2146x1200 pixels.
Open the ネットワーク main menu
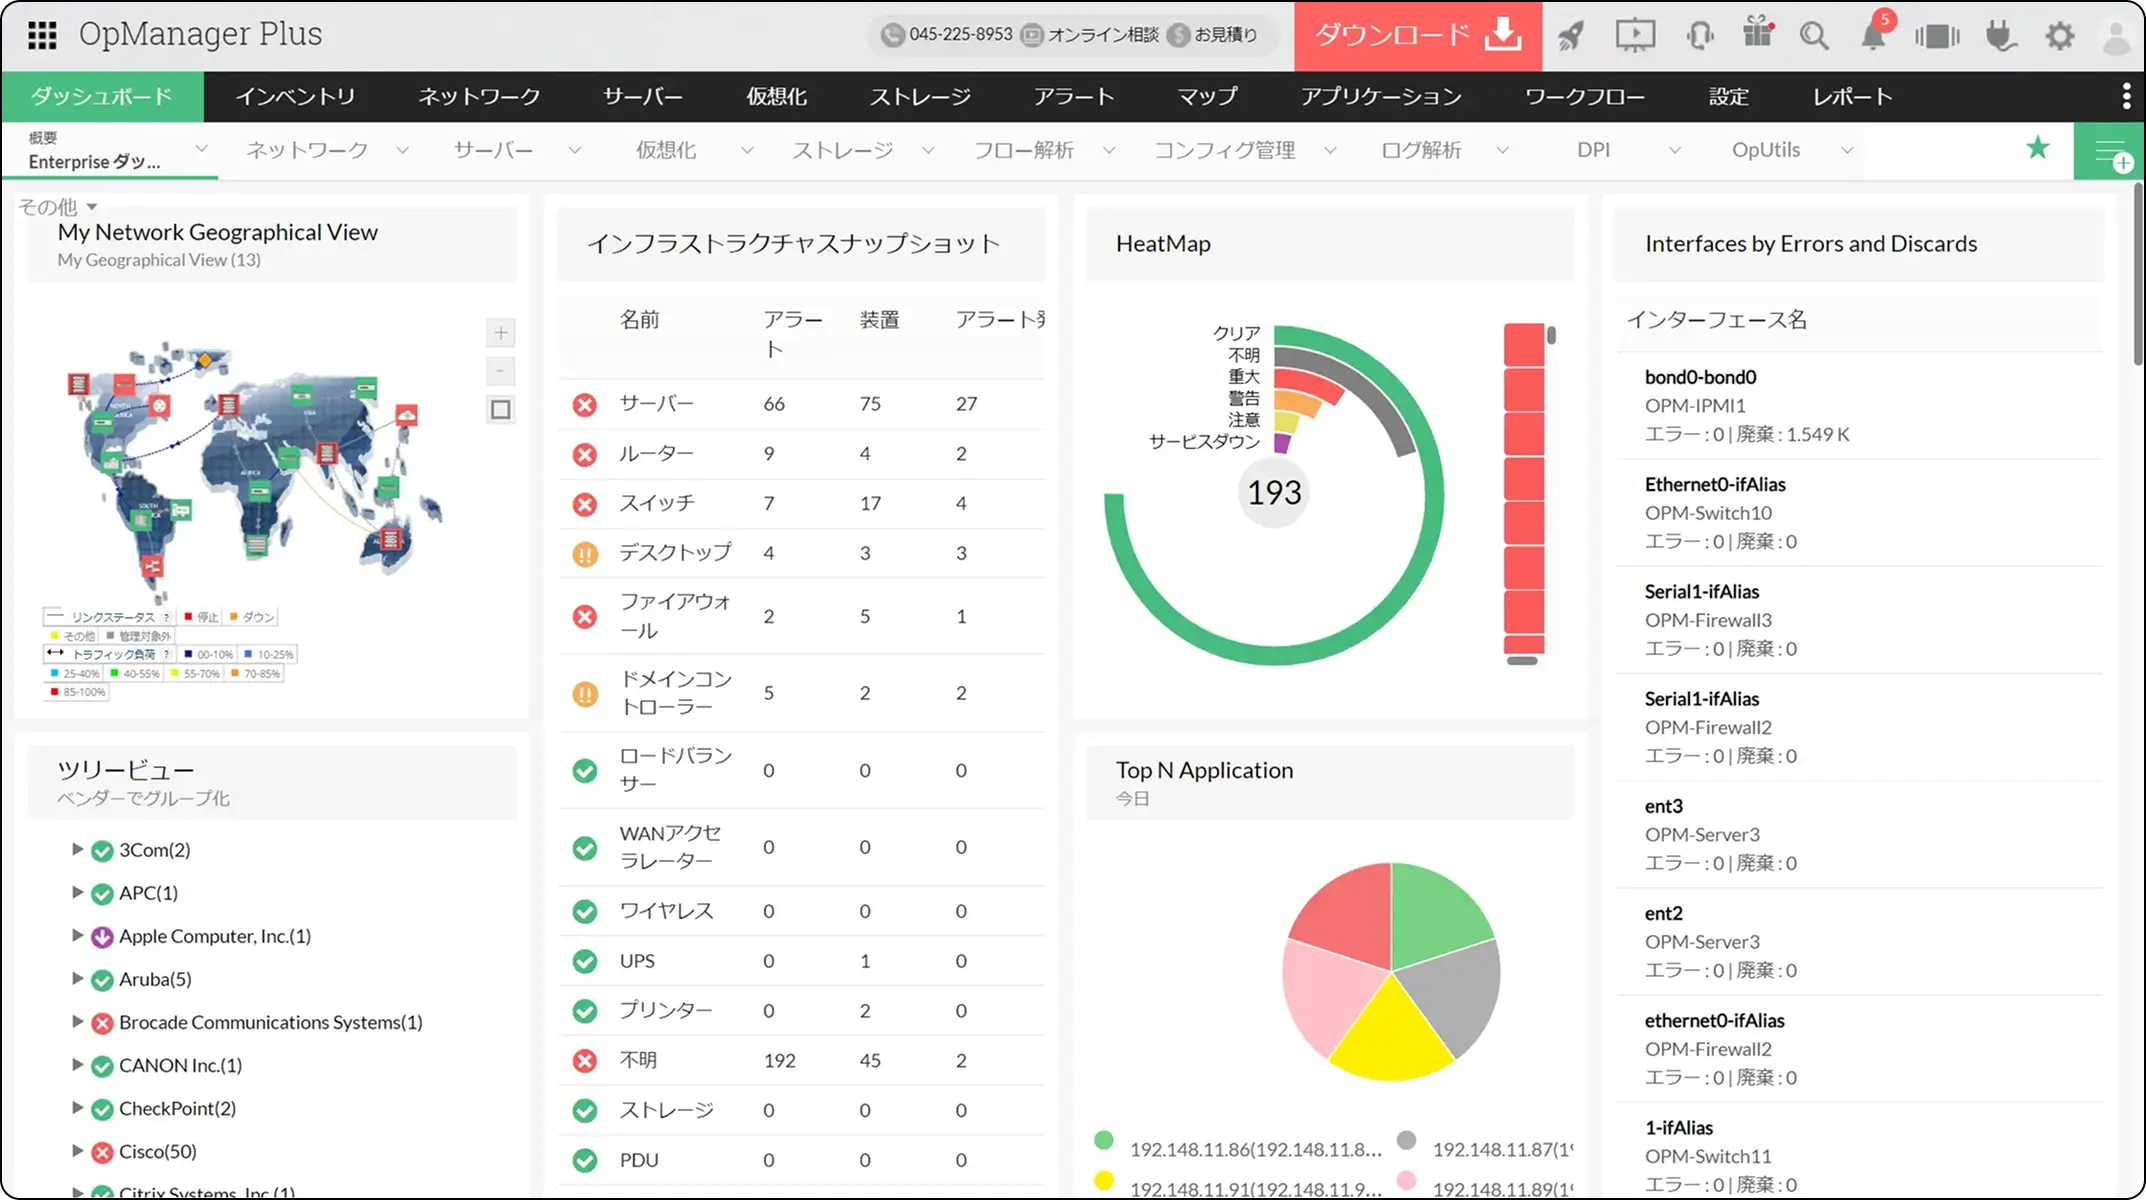click(479, 96)
